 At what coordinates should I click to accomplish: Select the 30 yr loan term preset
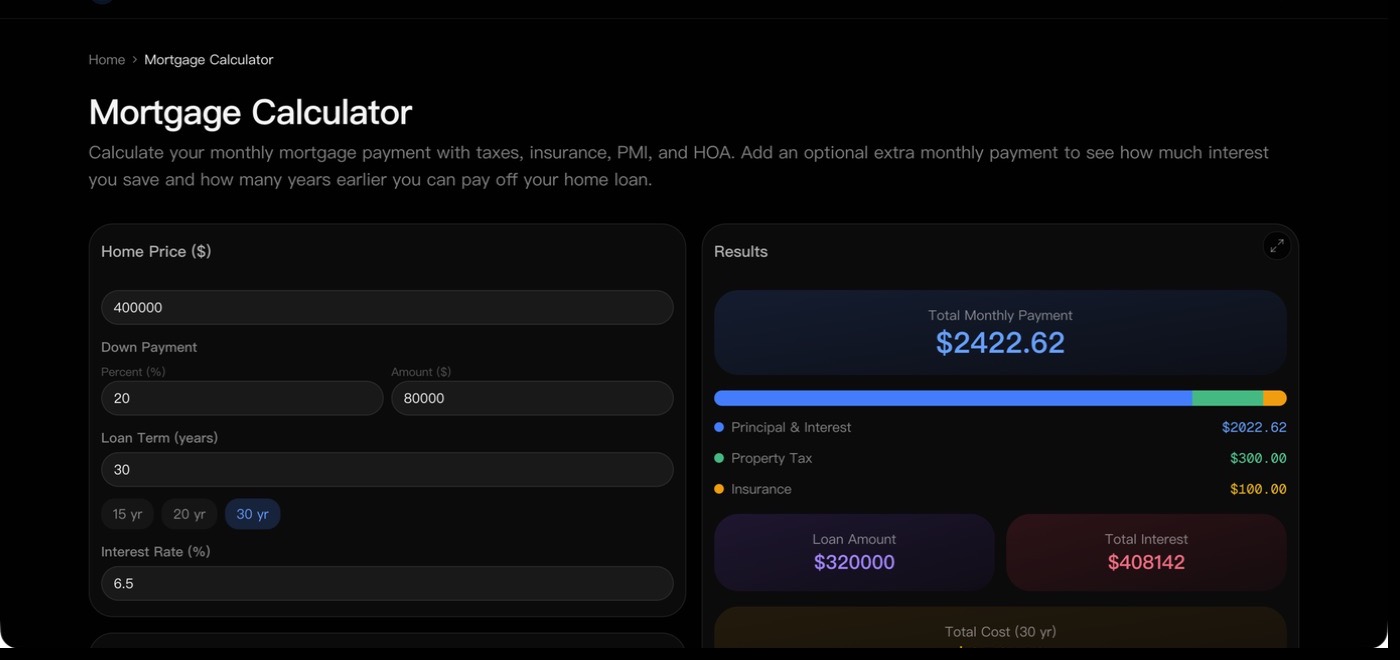(x=252, y=514)
